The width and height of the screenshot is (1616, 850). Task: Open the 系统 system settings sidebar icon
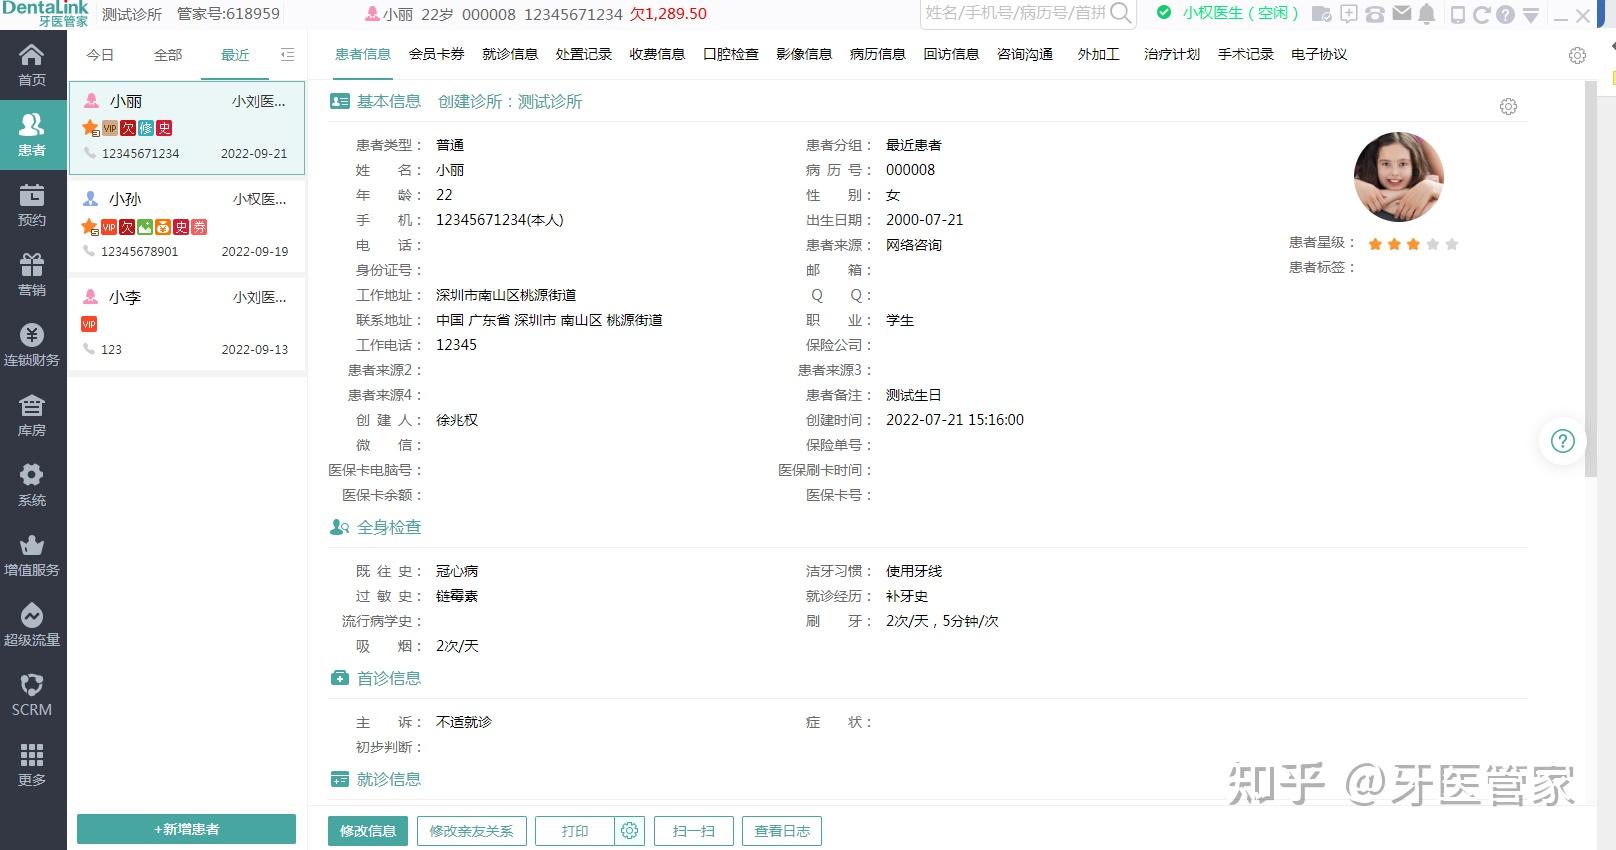pos(32,485)
